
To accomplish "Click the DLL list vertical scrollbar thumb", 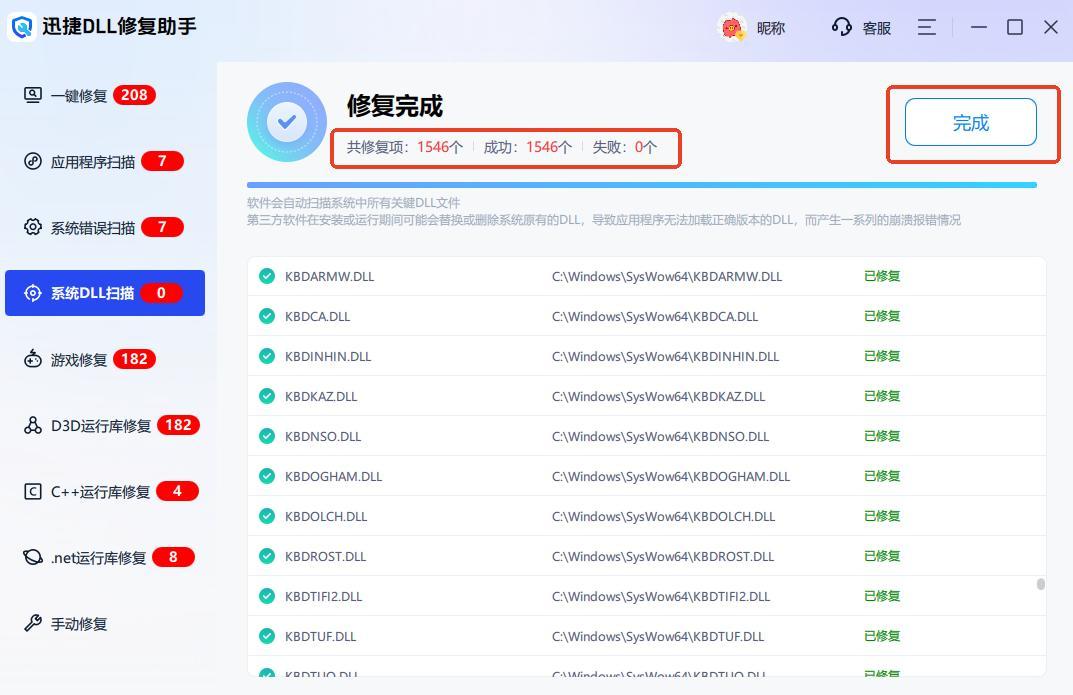I will click(x=1040, y=584).
